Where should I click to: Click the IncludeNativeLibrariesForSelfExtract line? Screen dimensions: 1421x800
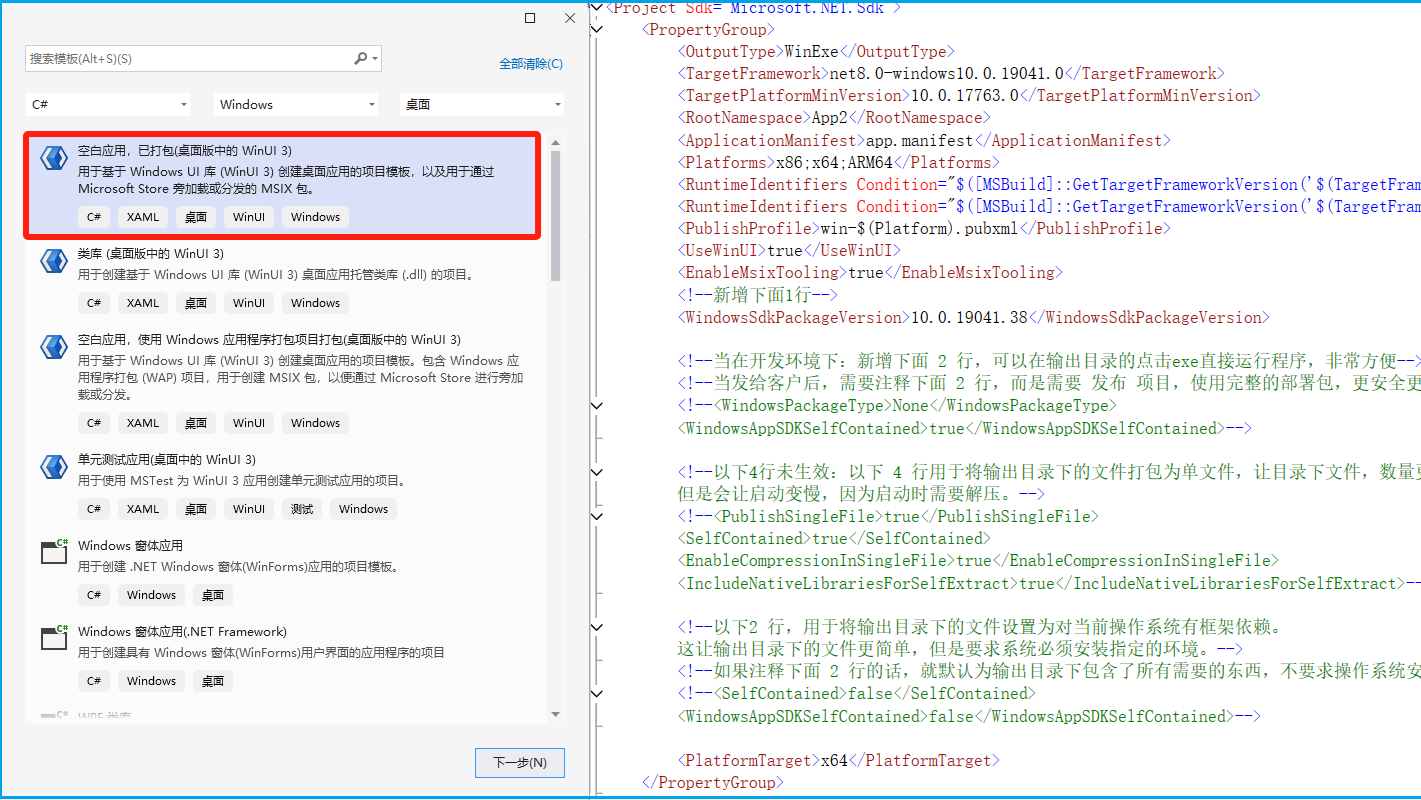point(1049,583)
